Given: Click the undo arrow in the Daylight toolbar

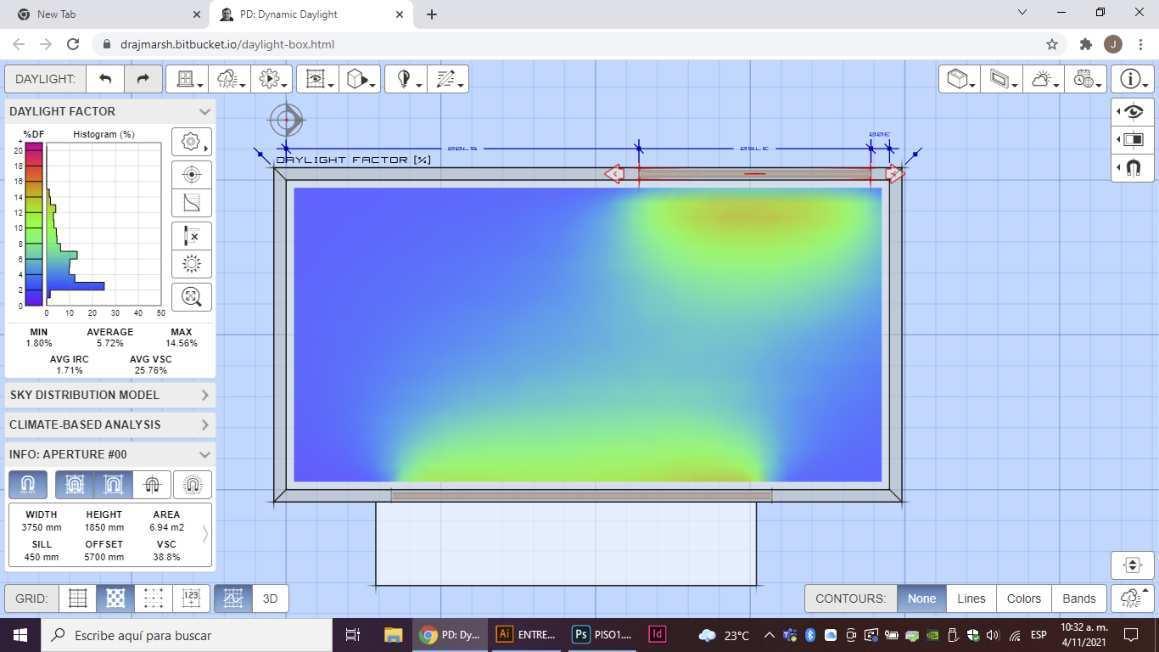Looking at the screenshot, I should (105, 79).
